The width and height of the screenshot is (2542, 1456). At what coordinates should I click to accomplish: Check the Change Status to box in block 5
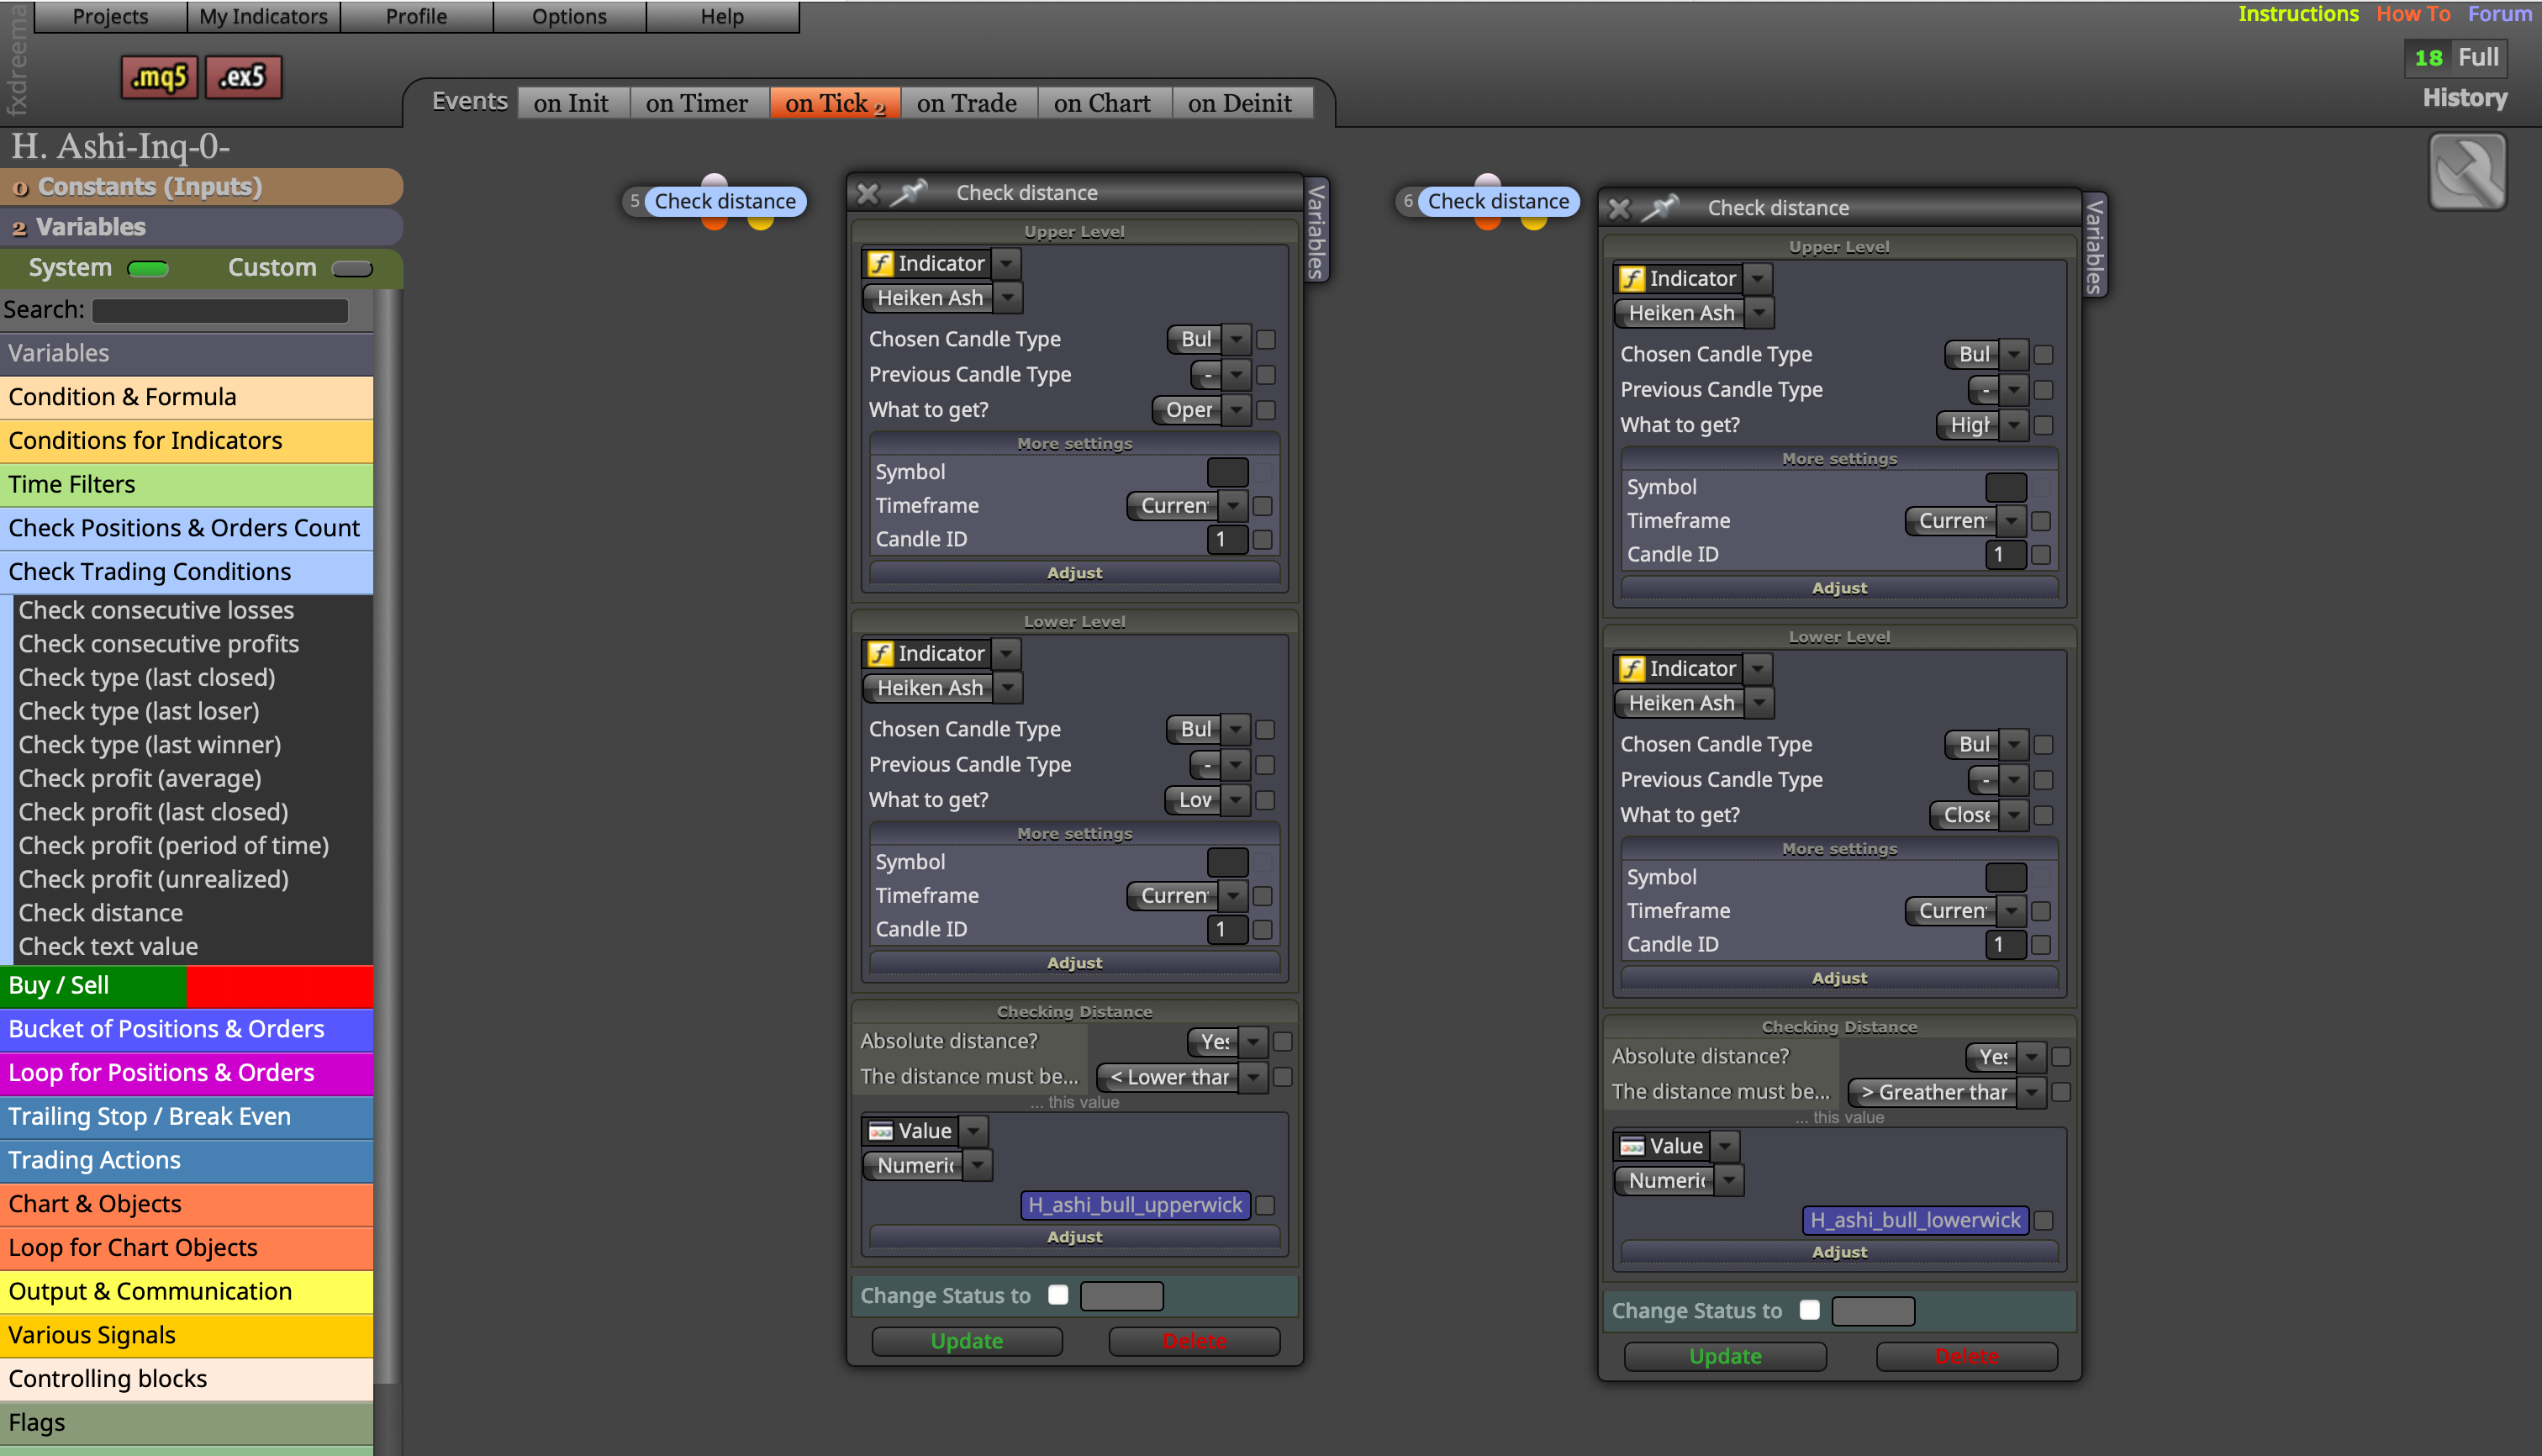click(1058, 1295)
